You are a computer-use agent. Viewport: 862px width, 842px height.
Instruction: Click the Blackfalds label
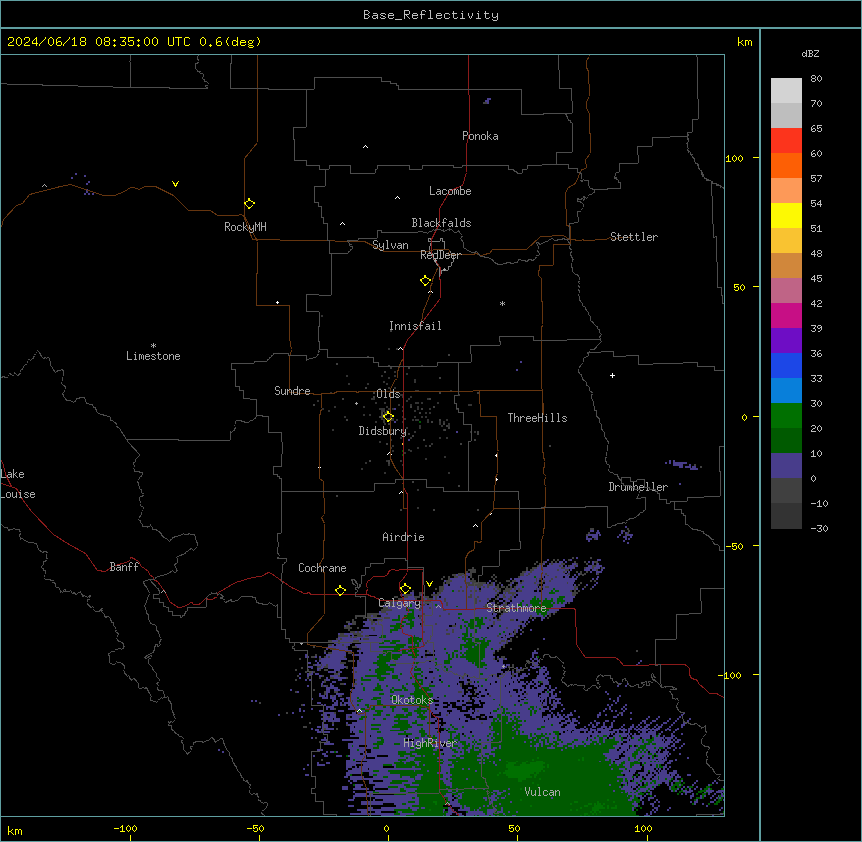tap(441, 223)
